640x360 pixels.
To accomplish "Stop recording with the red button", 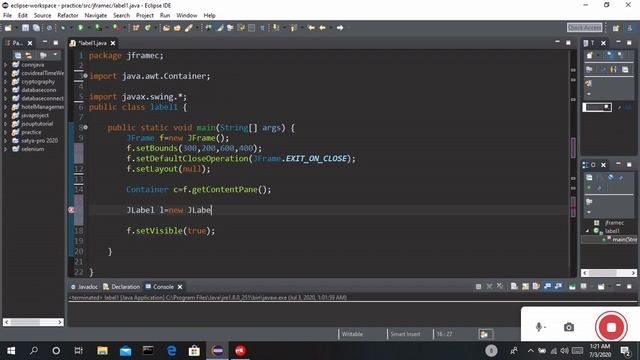I will coord(611,327).
